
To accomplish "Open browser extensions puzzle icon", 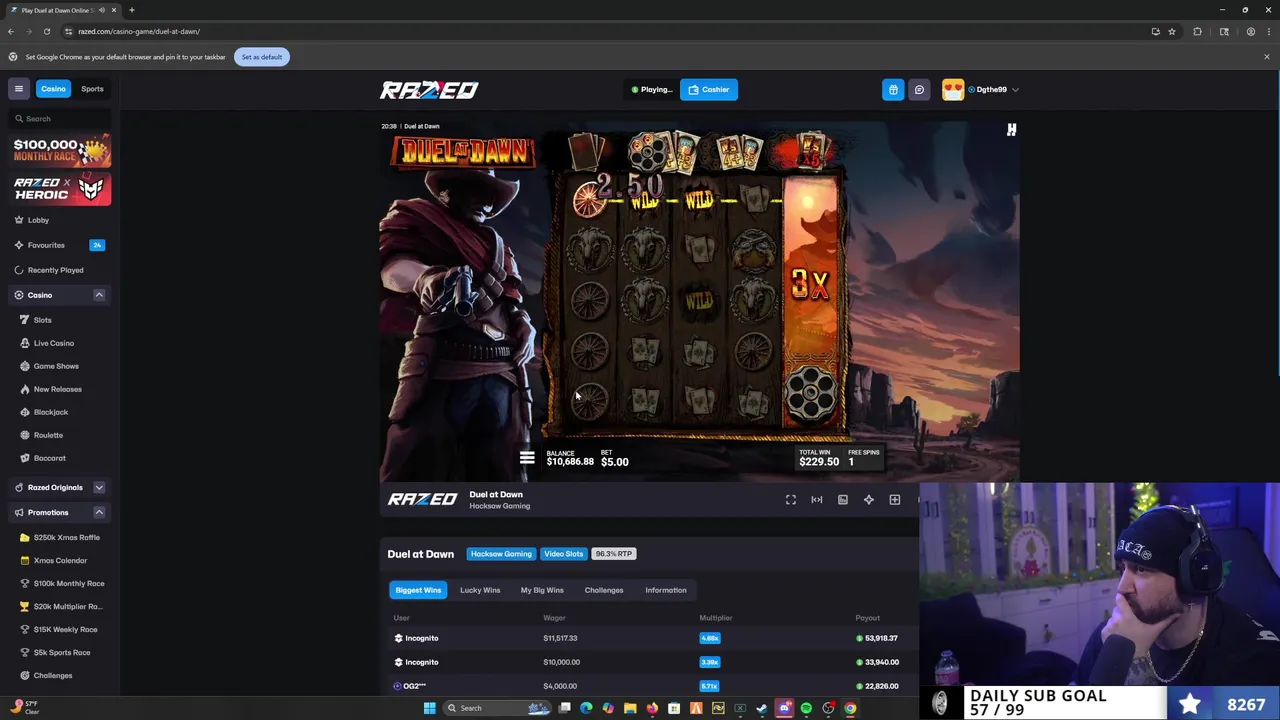I will [1197, 31].
